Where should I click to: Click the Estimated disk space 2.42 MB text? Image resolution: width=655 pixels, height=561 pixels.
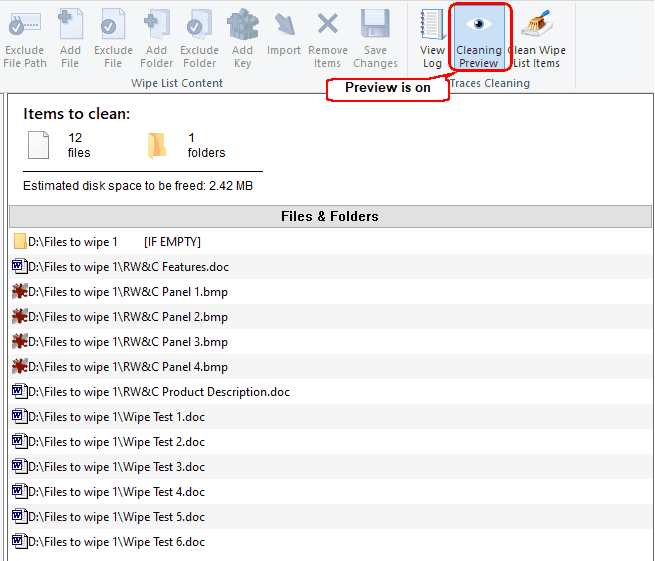coord(138,186)
